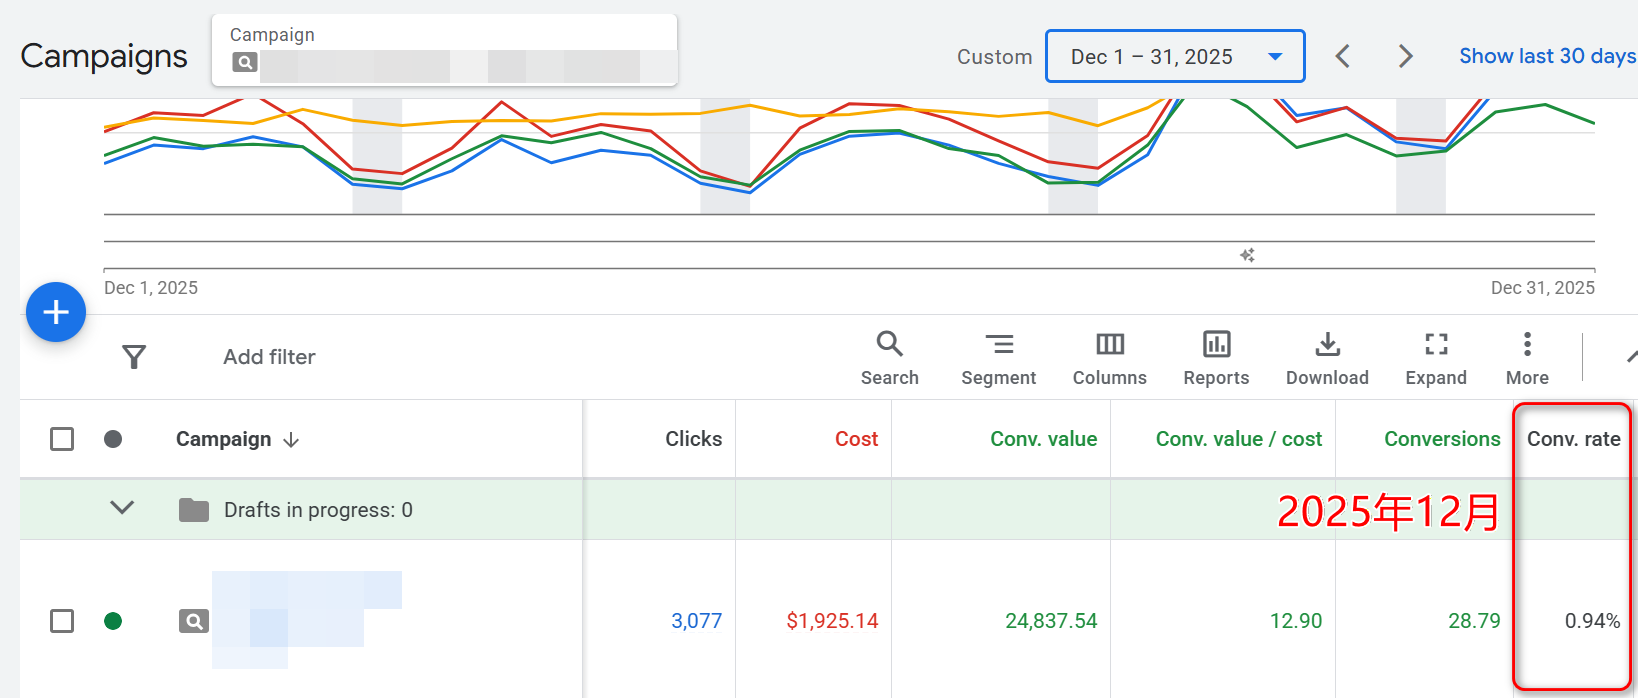Viewport: 1638px width, 698px height.
Task: Open the Segment tool
Action: [999, 358]
